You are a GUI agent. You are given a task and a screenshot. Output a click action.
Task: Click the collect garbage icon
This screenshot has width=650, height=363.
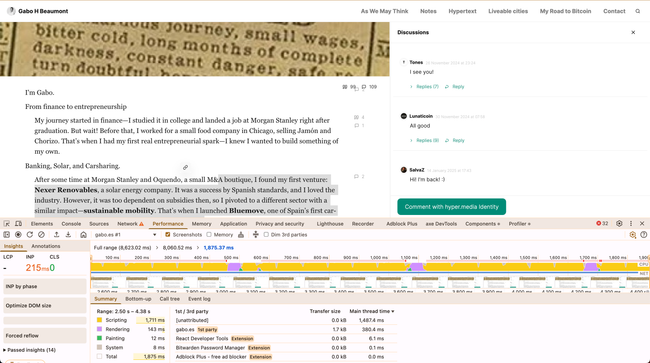pos(241,235)
